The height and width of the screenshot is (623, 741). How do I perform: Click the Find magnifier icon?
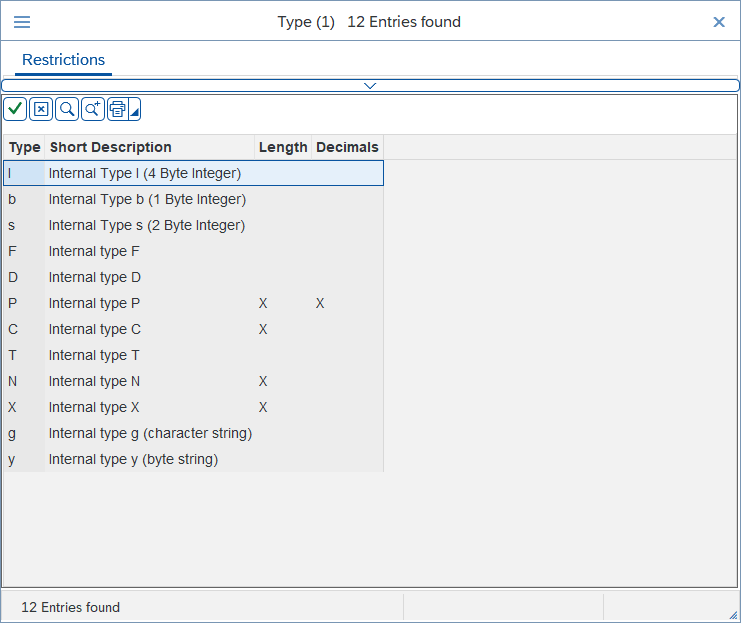[67, 109]
